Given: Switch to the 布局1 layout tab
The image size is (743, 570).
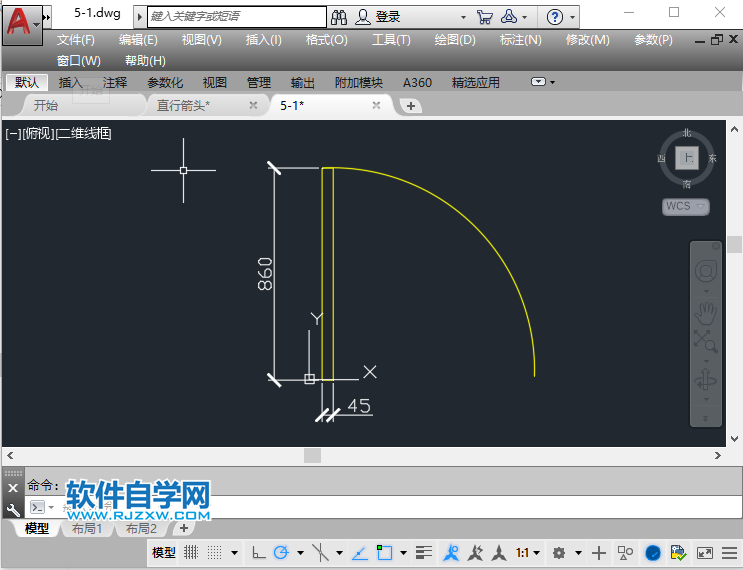Looking at the screenshot, I should (x=87, y=528).
